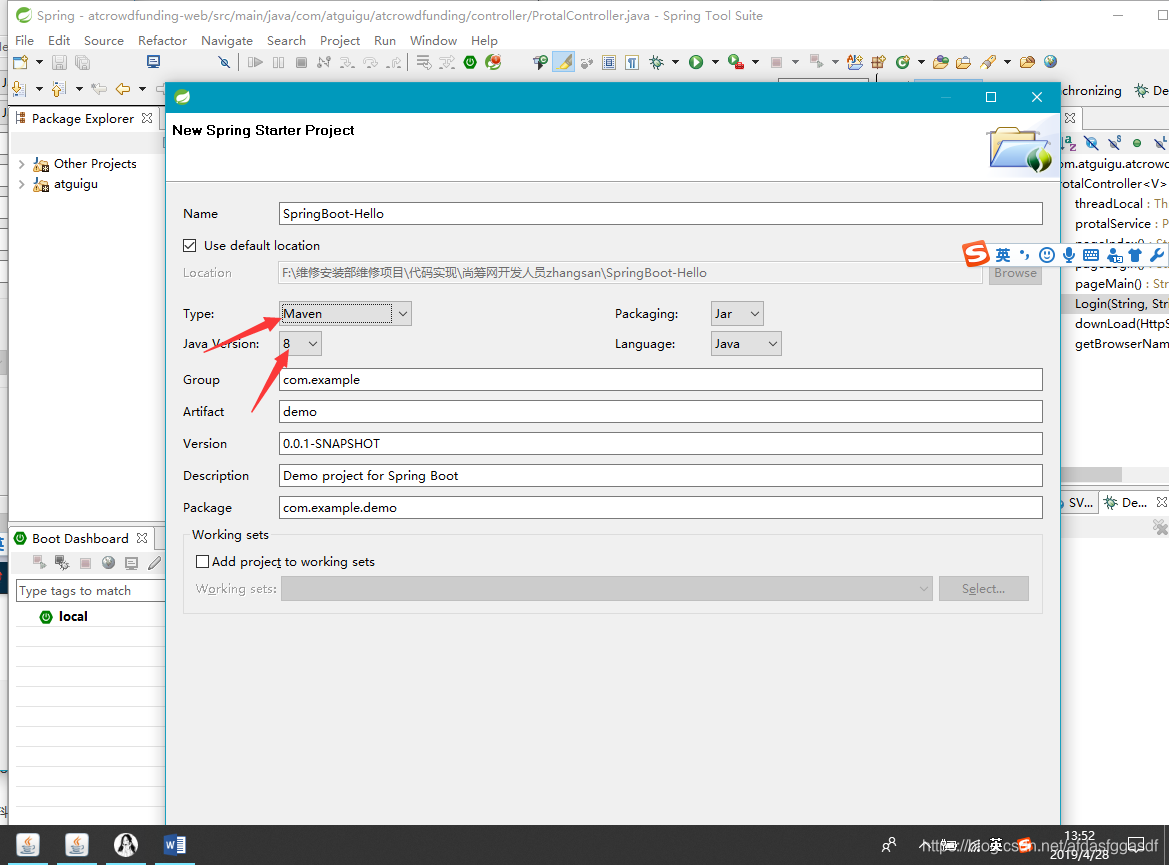Click the green Run play icon
This screenshot has width=1169, height=865.
[x=696, y=62]
